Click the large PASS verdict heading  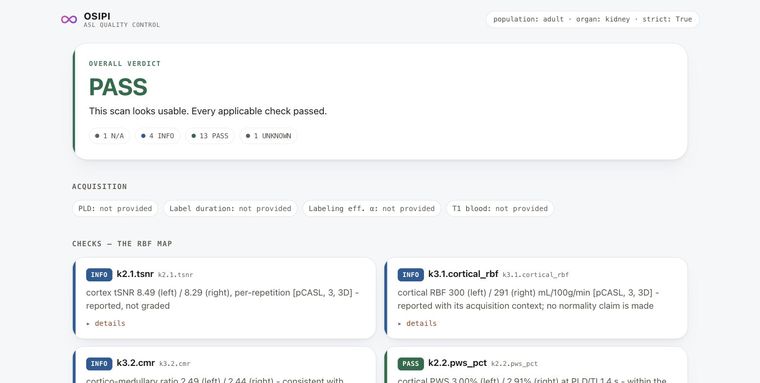pos(118,87)
